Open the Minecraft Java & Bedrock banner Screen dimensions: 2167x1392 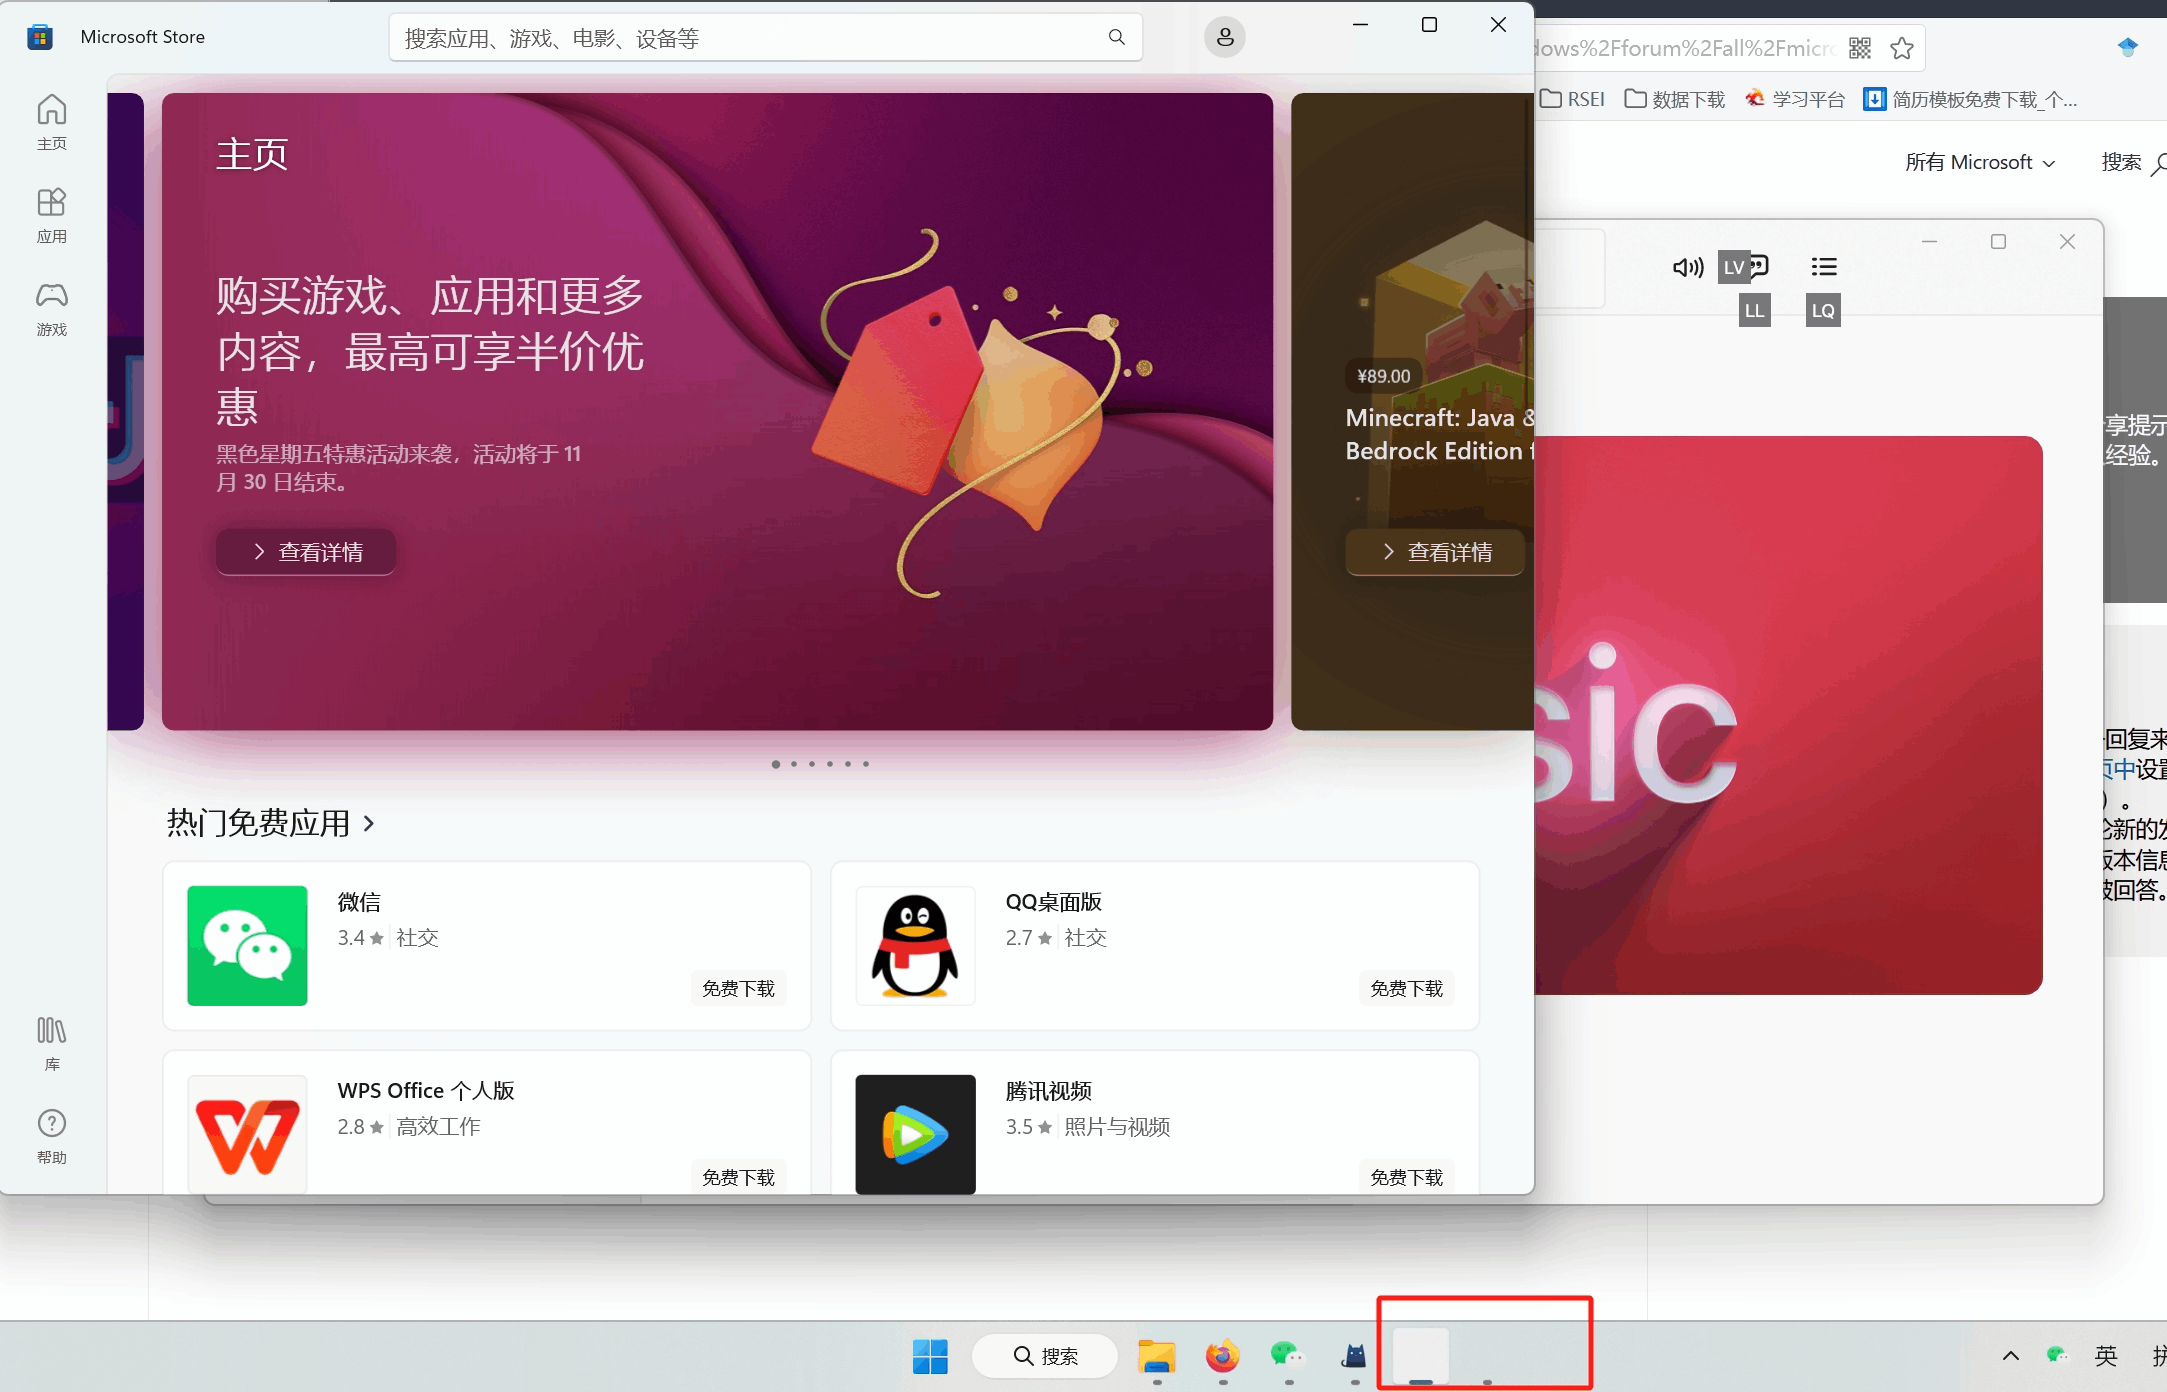click(1412, 412)
